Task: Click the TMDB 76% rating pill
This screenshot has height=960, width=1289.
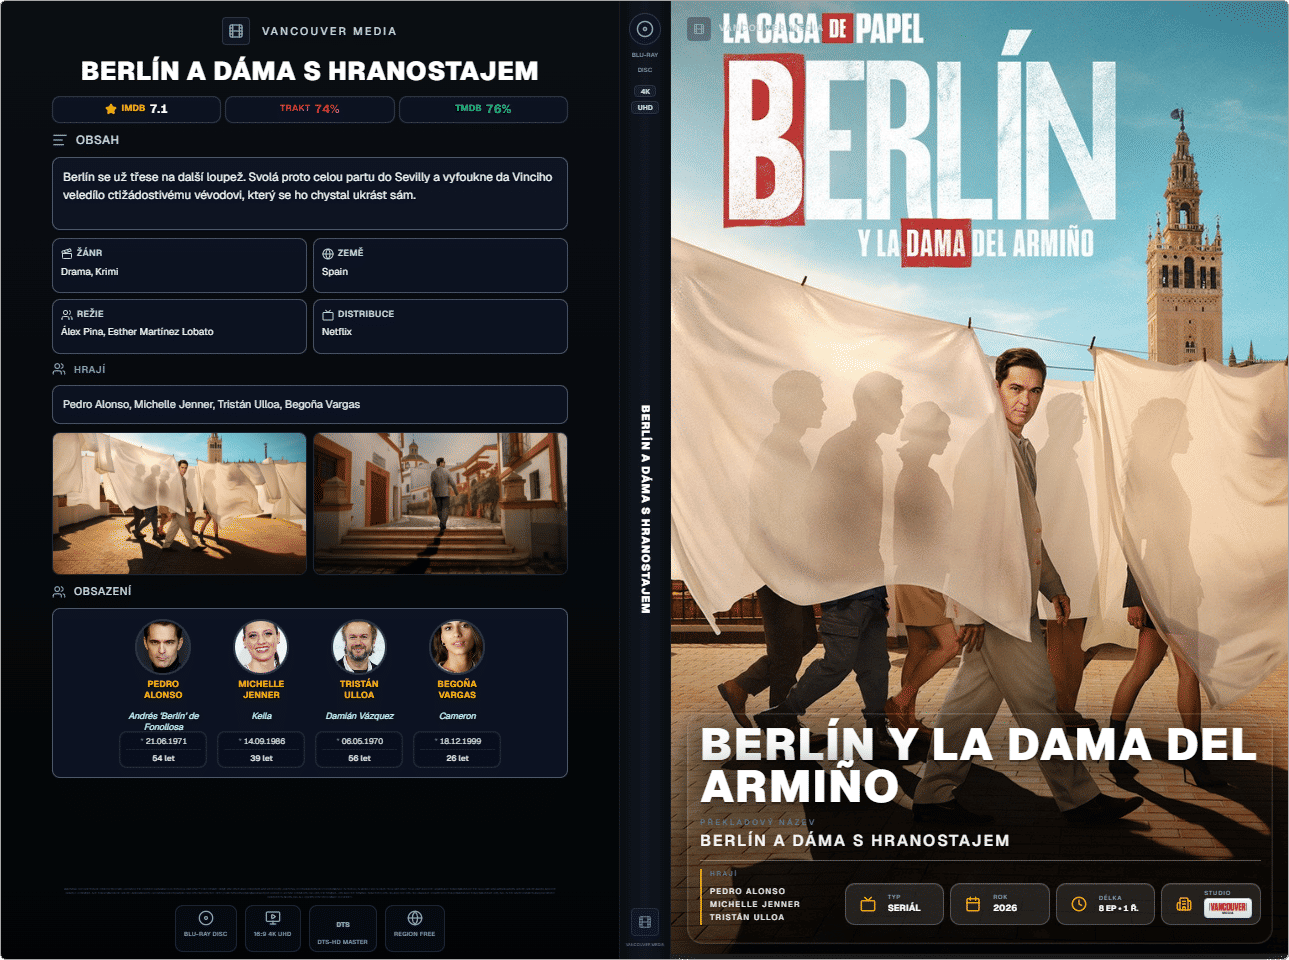Action: coord(483,109)
